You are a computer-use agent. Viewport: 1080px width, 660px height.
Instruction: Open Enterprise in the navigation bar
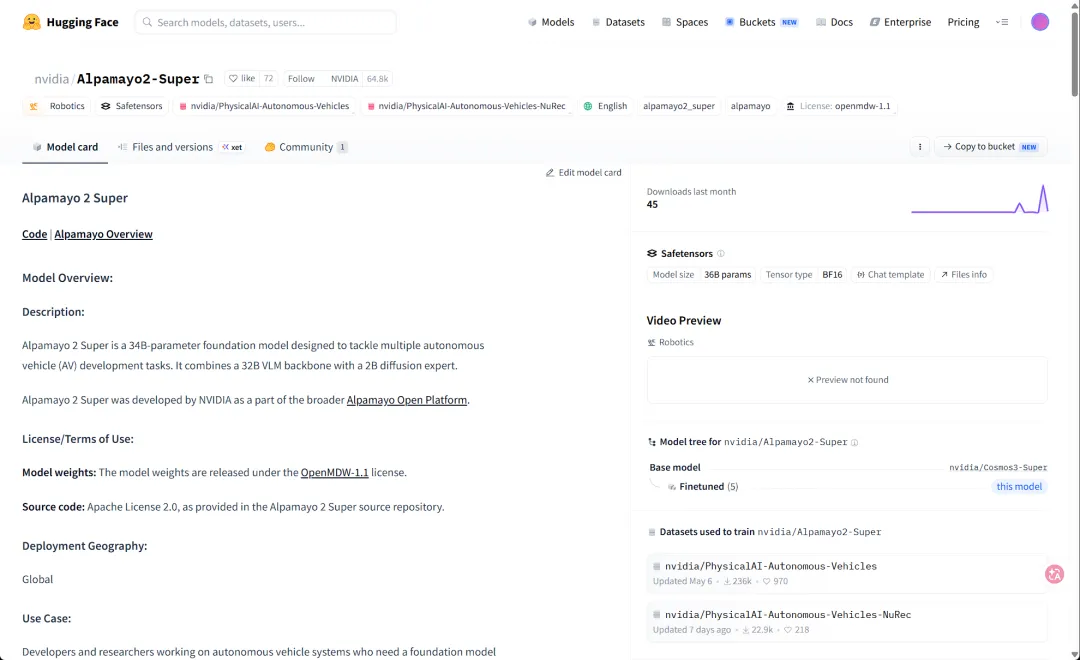pyautogui.click(x=900, y=22)
